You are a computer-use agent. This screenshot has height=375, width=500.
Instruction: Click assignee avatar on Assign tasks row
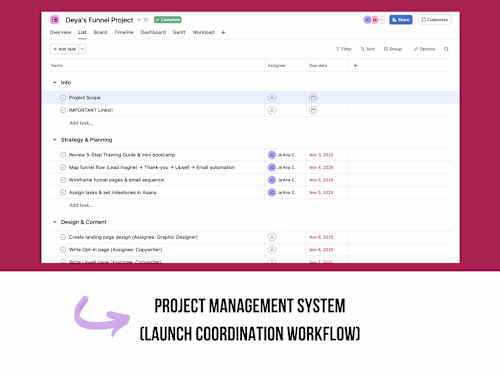pyautogui.click(x=272, y=192)
